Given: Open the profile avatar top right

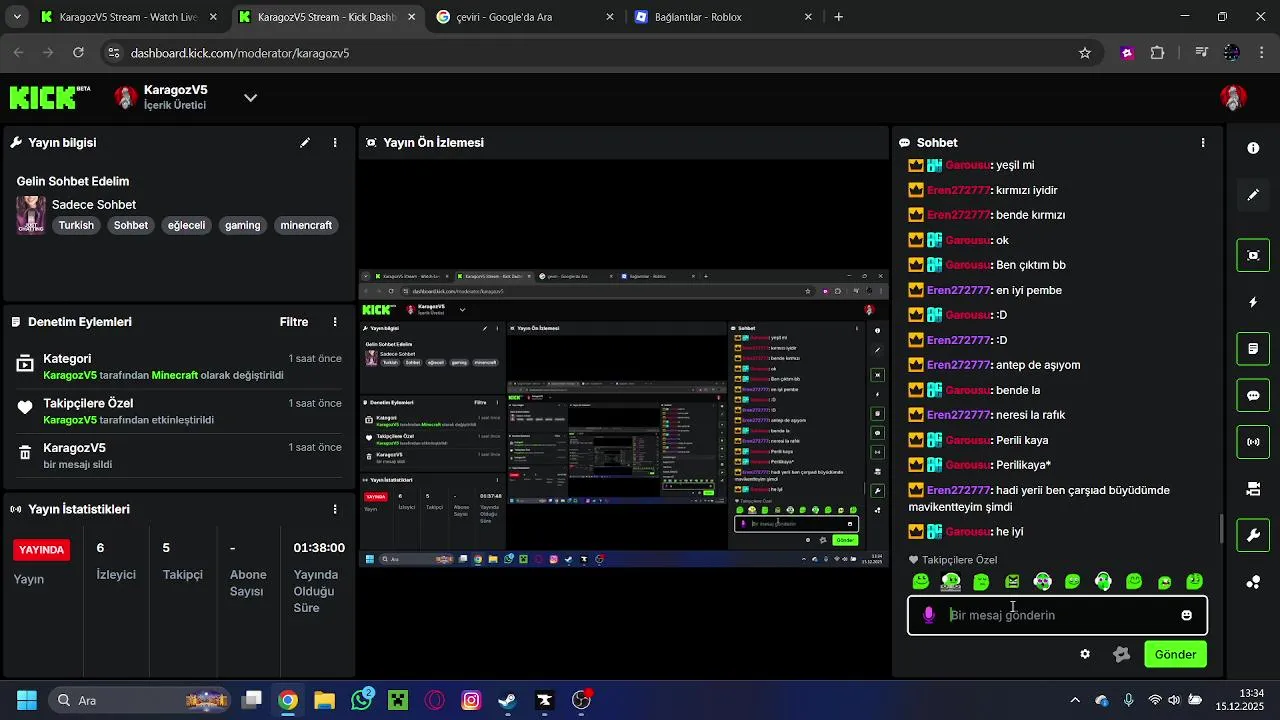Looking at the screenshot, I should 1234,97.
